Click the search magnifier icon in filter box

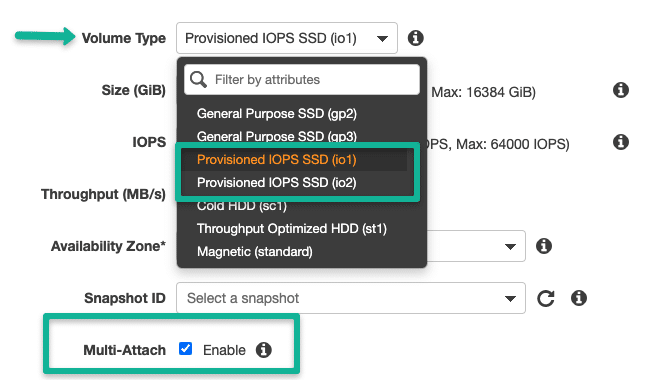tap(198, 79)
